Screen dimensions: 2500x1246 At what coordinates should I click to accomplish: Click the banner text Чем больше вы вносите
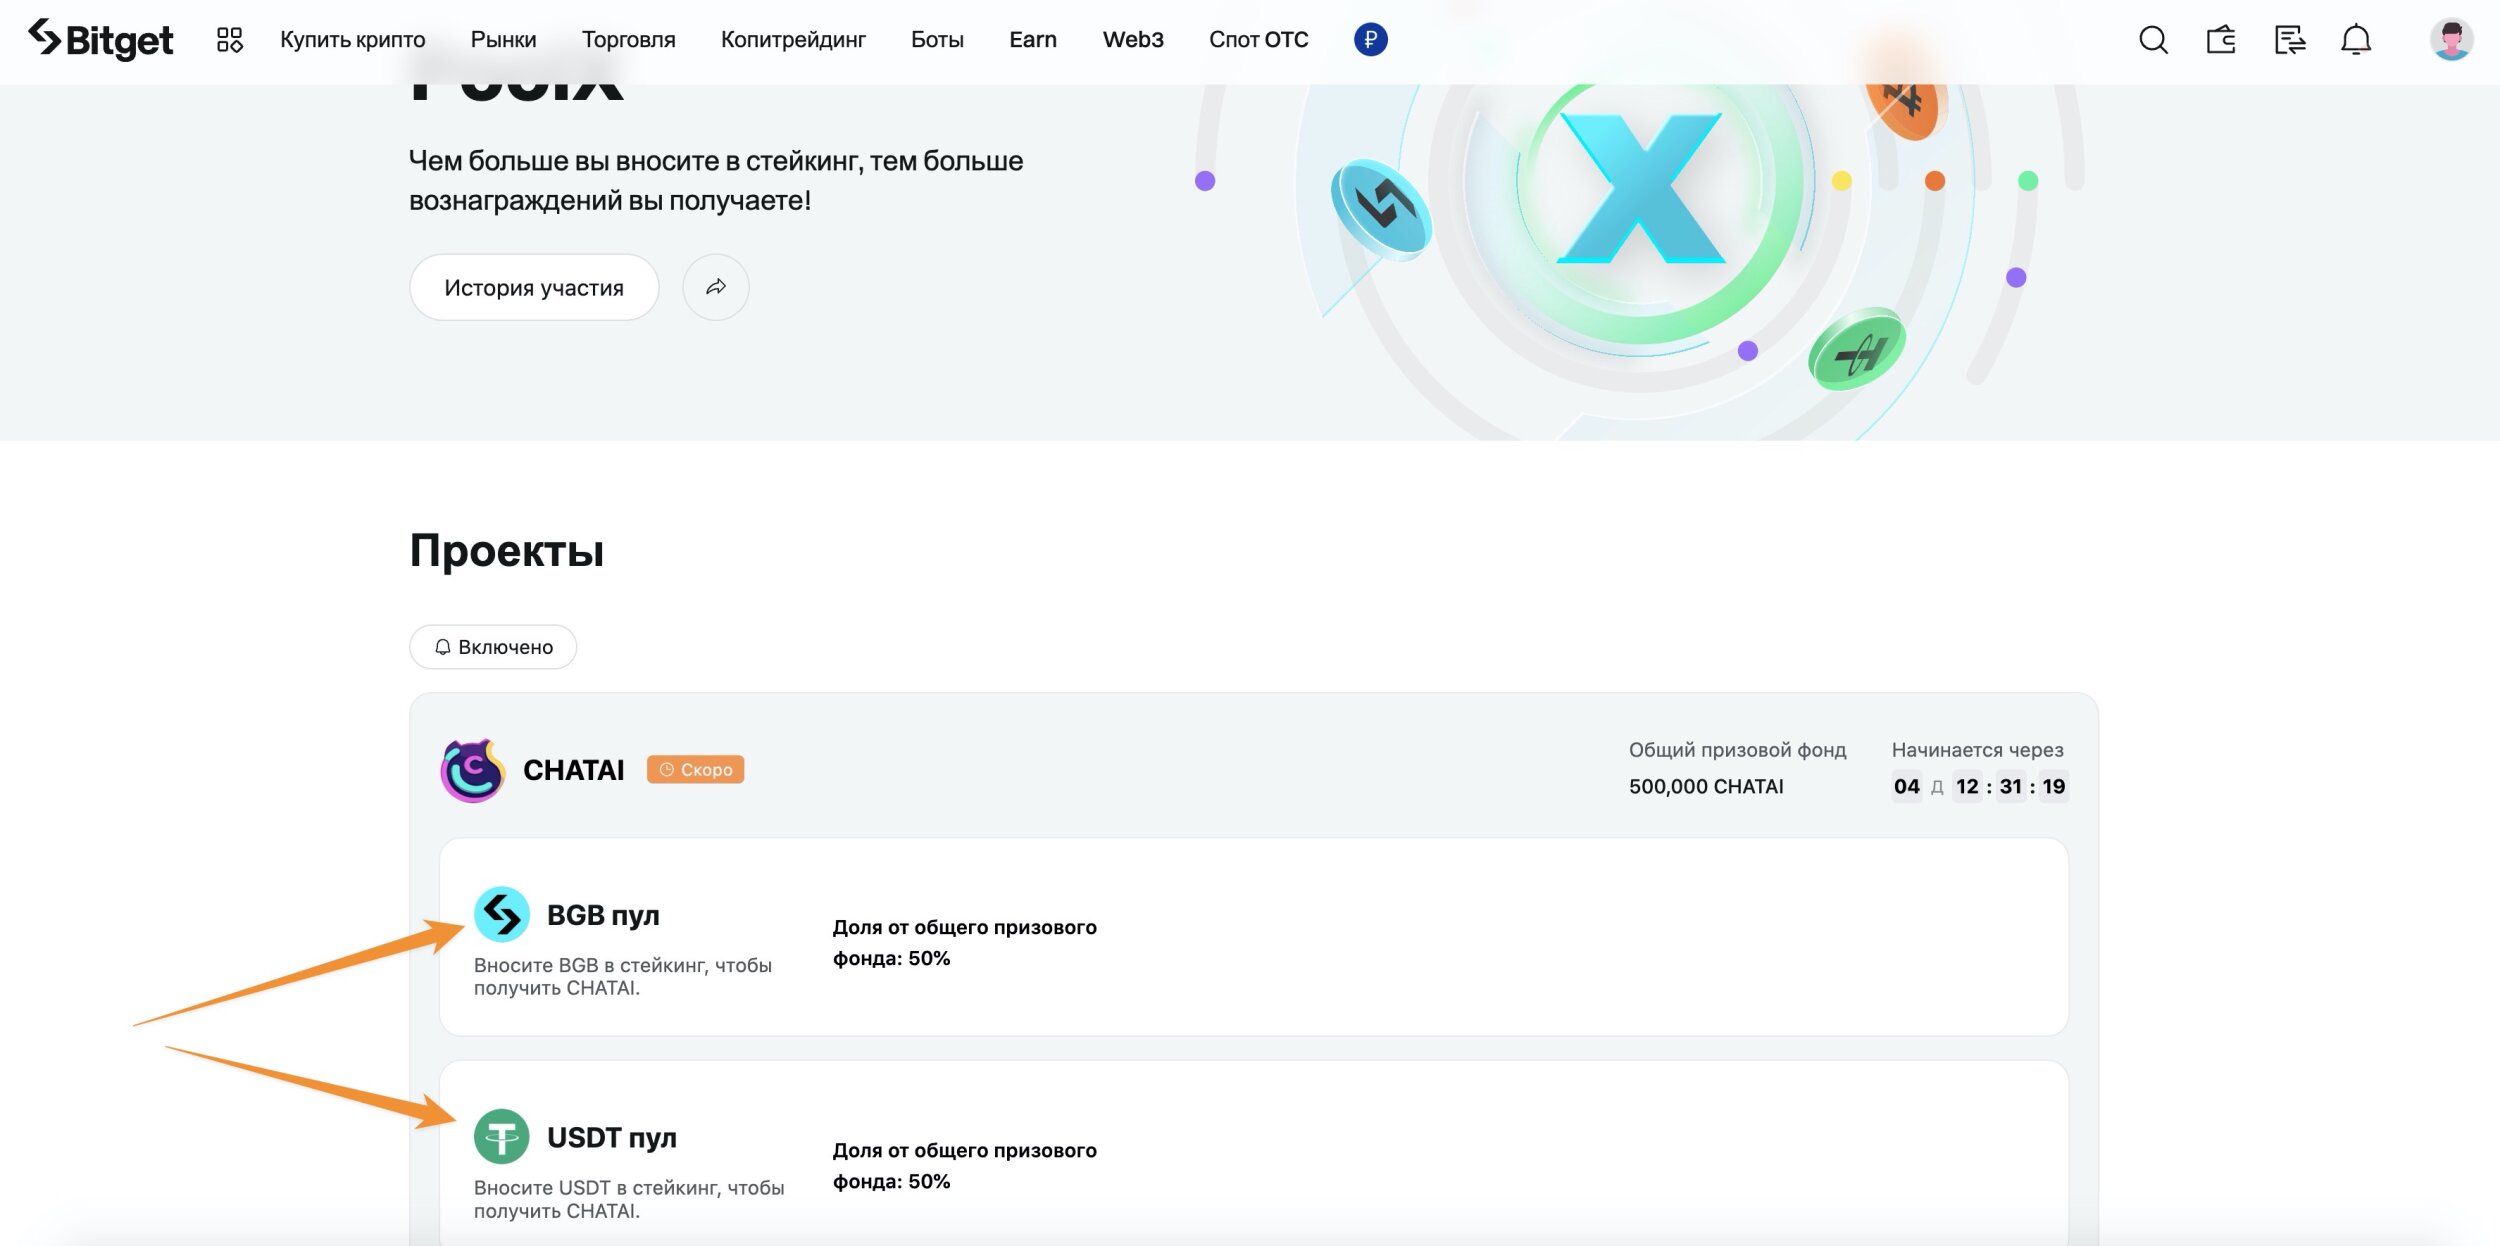point(716,180)
